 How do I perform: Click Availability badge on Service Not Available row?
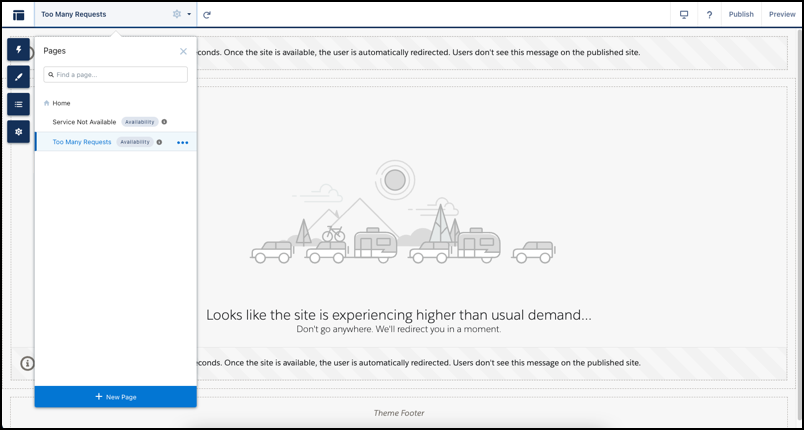pos(140,122)
